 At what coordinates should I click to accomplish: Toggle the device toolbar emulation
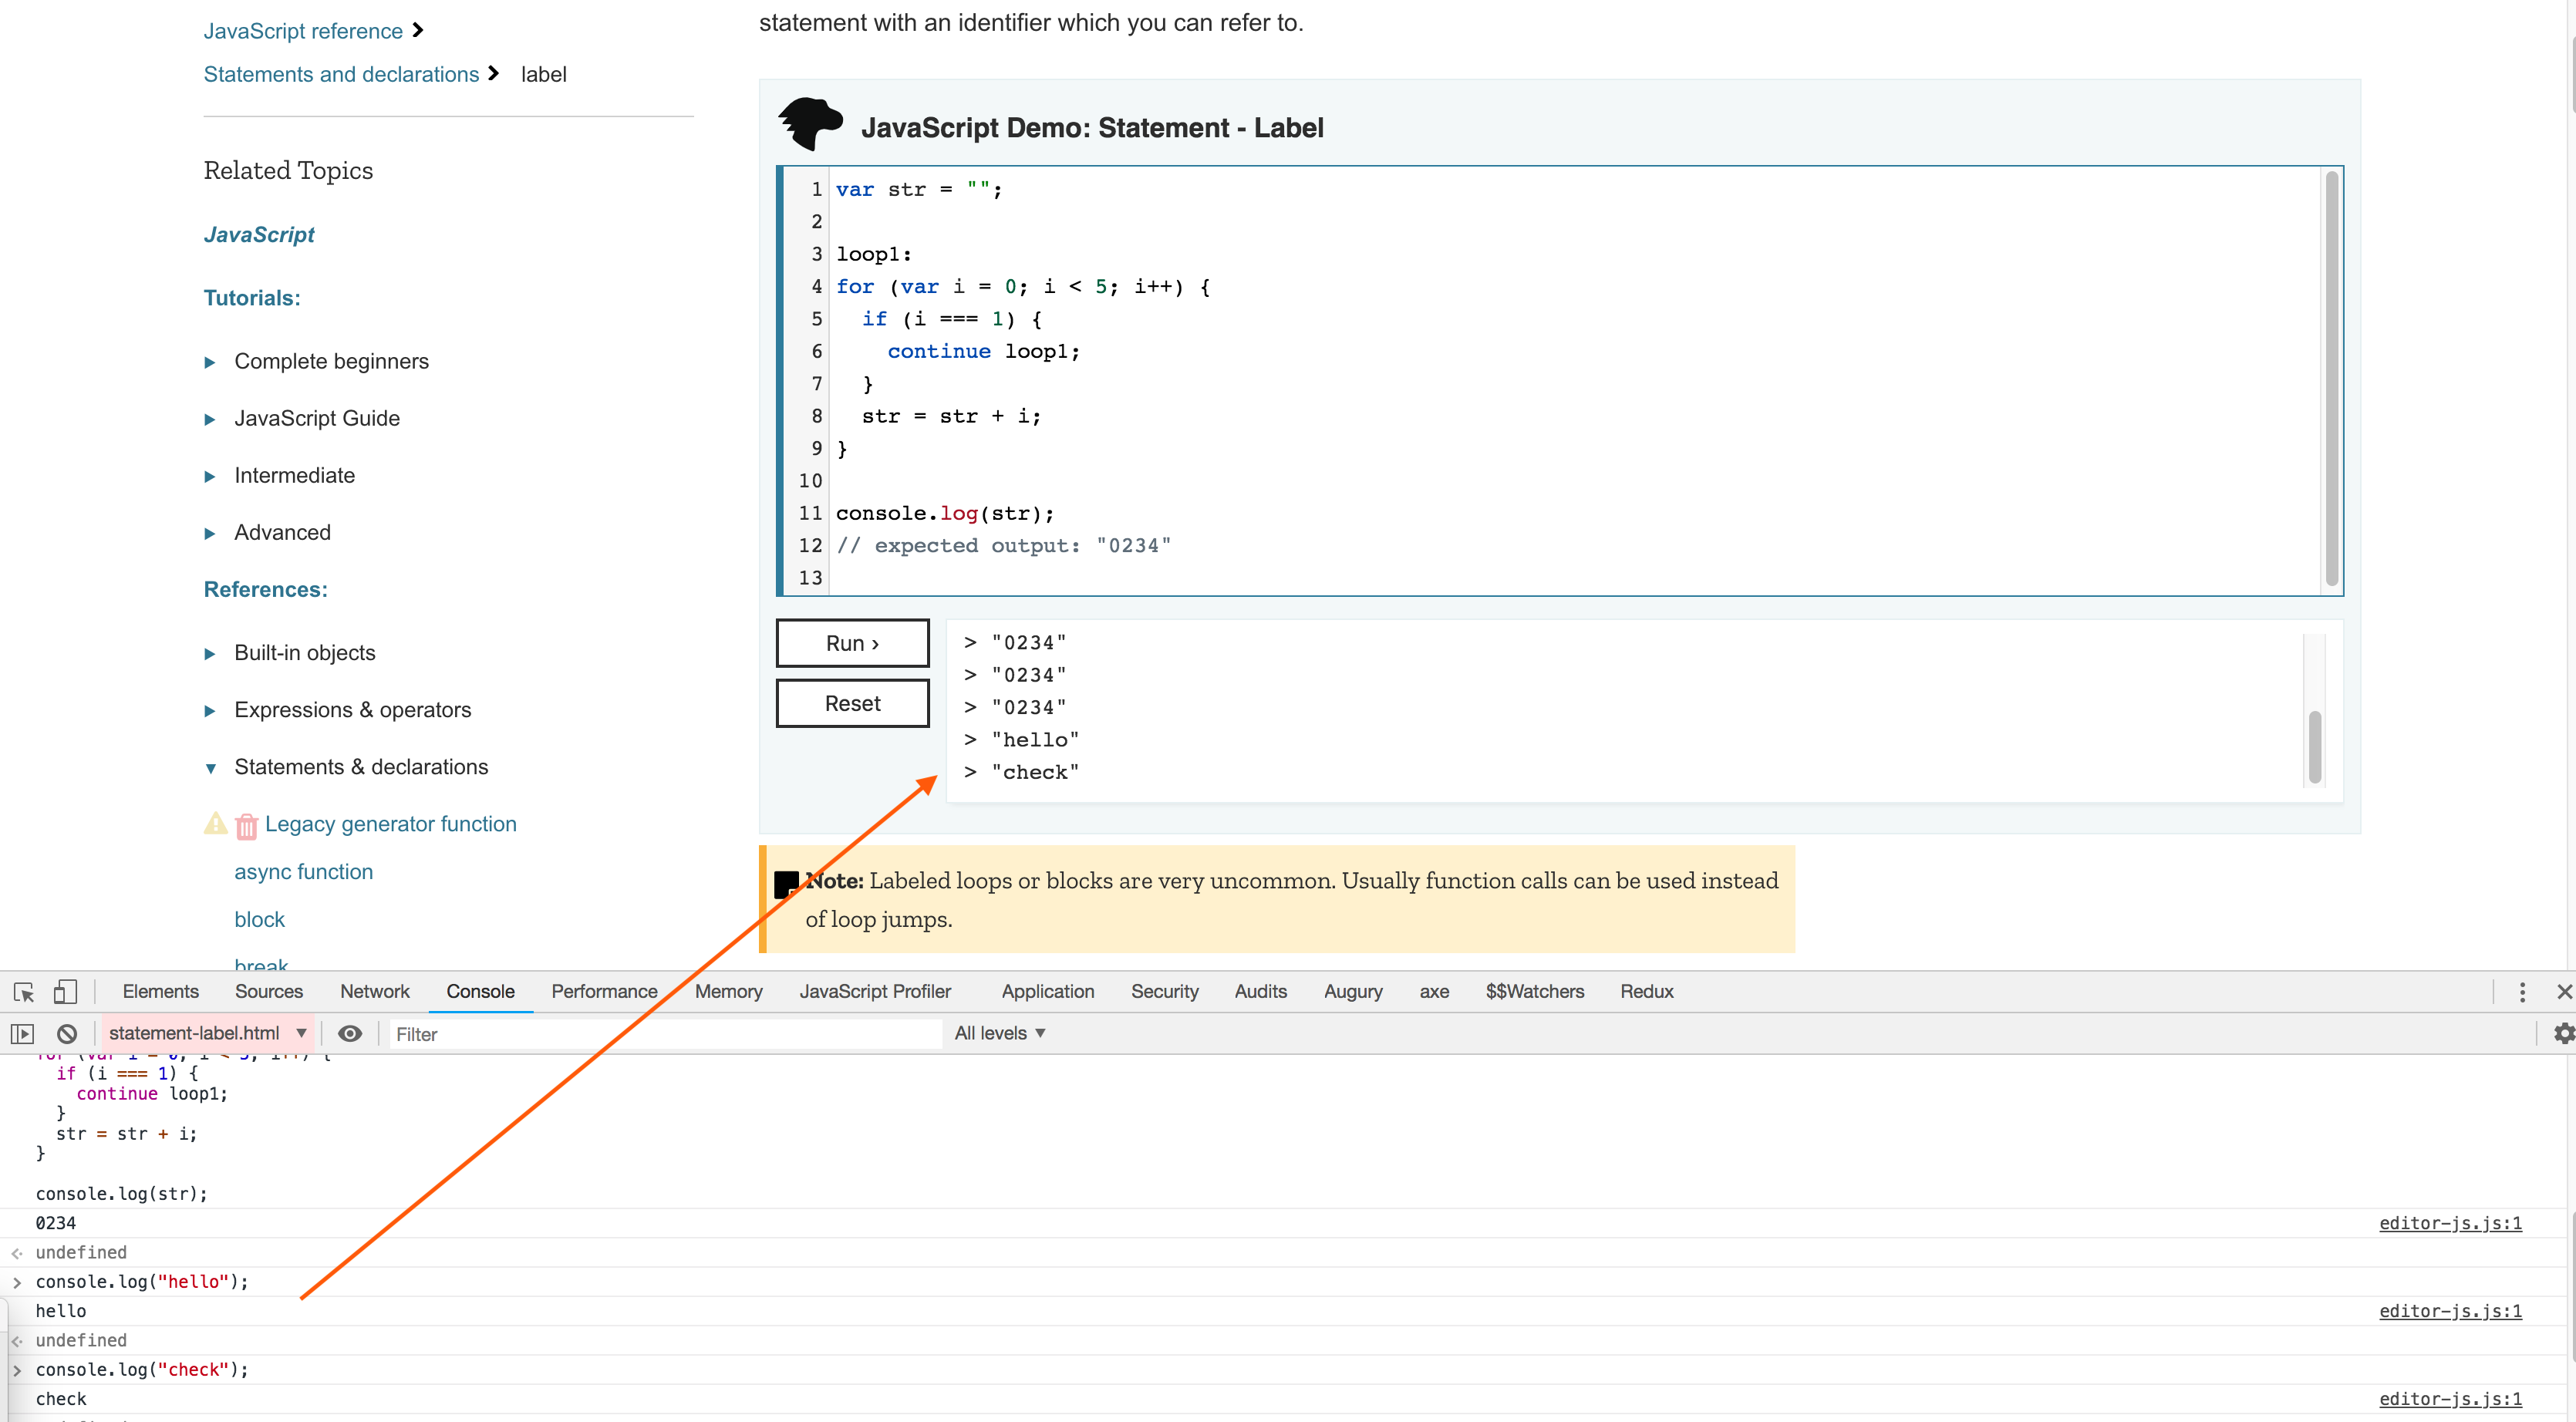point(65,991)
